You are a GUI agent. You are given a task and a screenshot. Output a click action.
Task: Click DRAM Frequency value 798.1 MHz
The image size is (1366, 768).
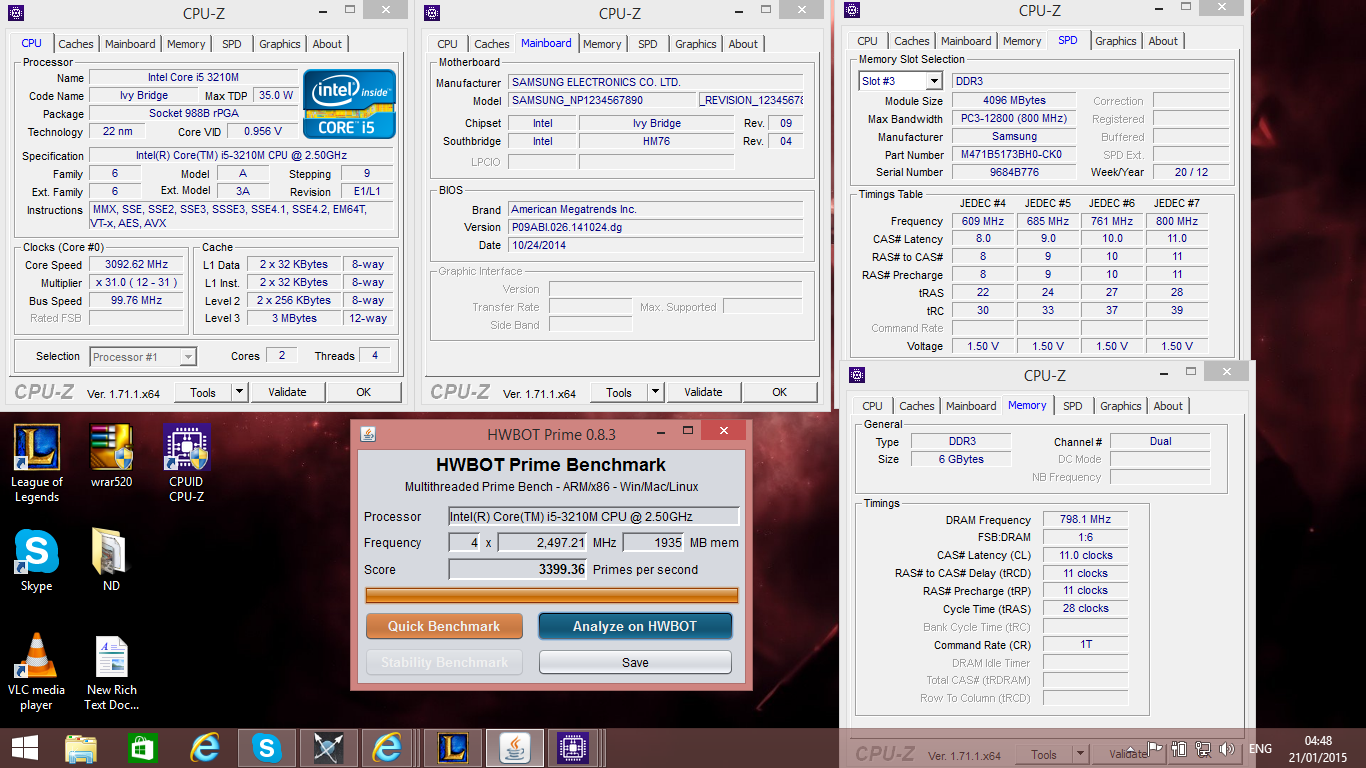click(x=1085, y=520)
